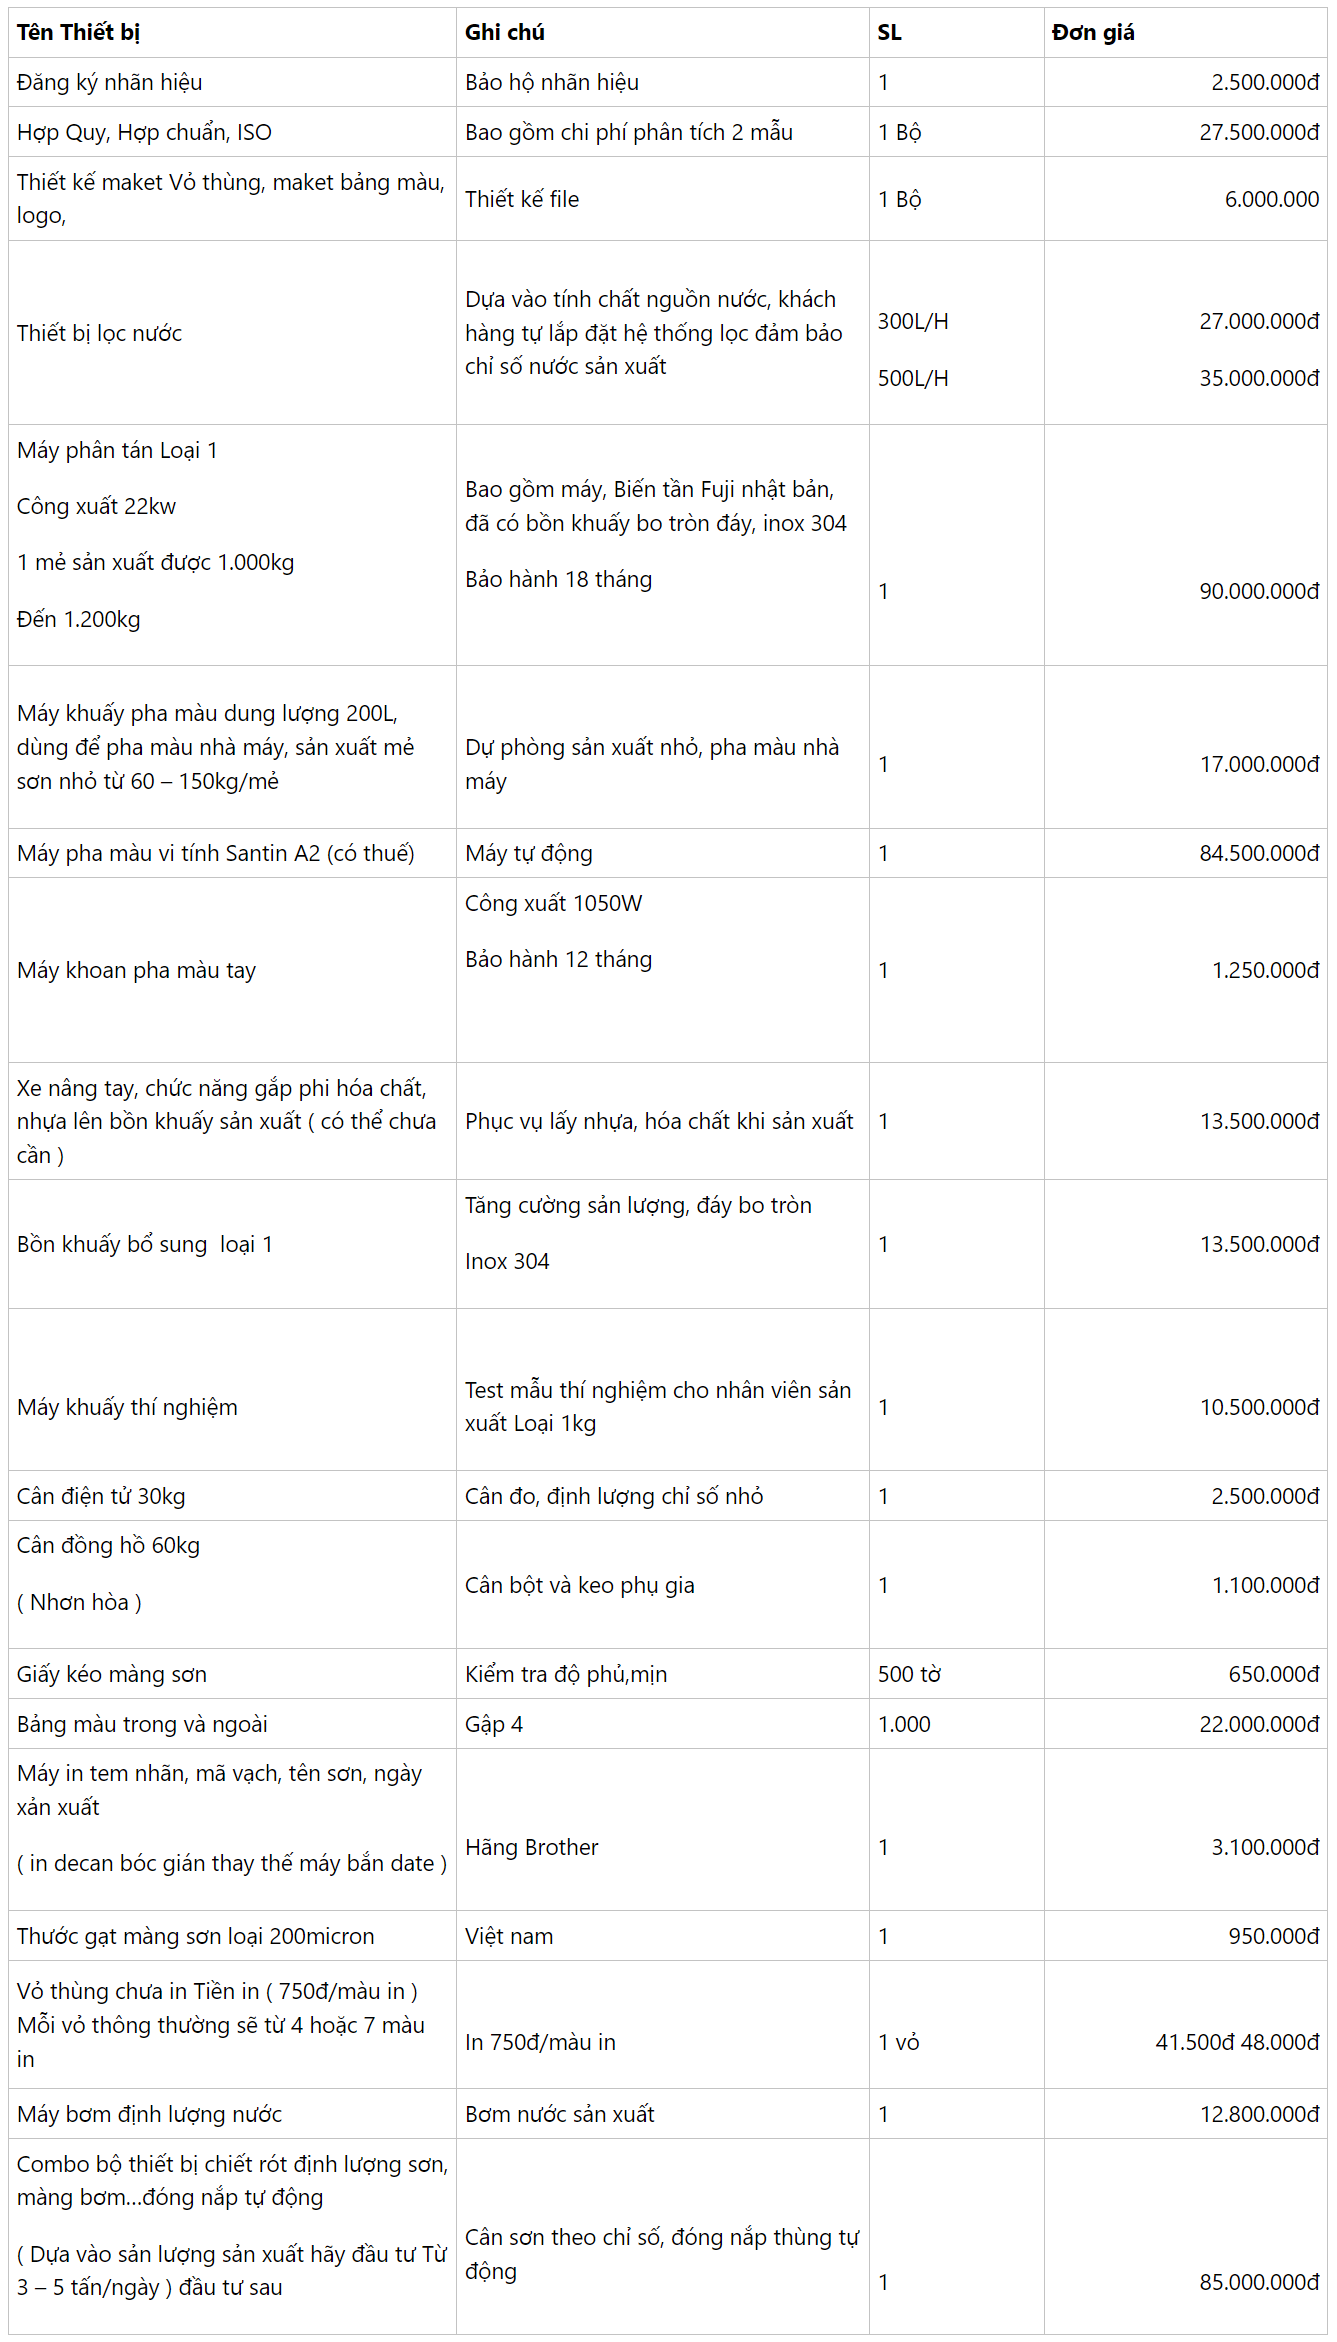Select the "Cân điện tử 30kg" cell
The width and height of the screenshot is (1337, 2342).
click(x=101, y=1496)
